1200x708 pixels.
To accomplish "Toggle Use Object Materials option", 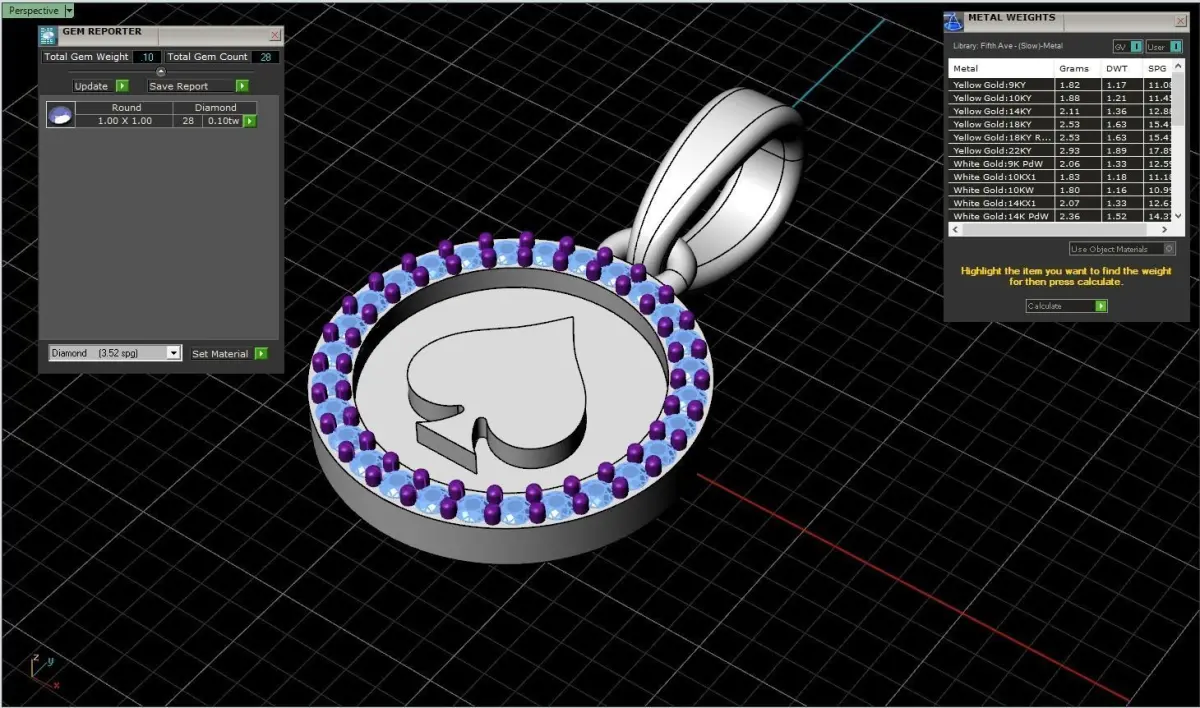I will pyautogui.click(x=1122, y=249).
